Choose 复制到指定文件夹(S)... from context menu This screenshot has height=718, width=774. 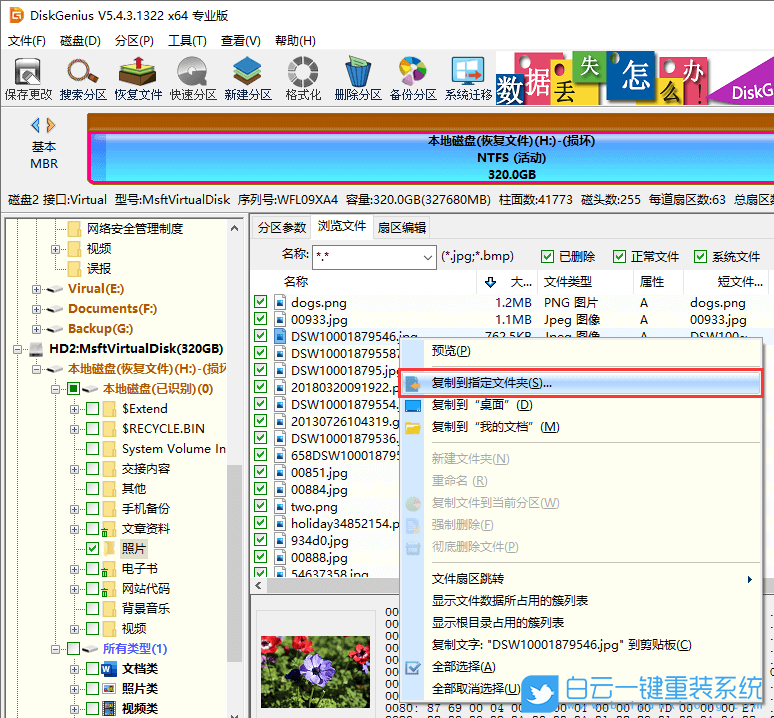tap(491, 383)
